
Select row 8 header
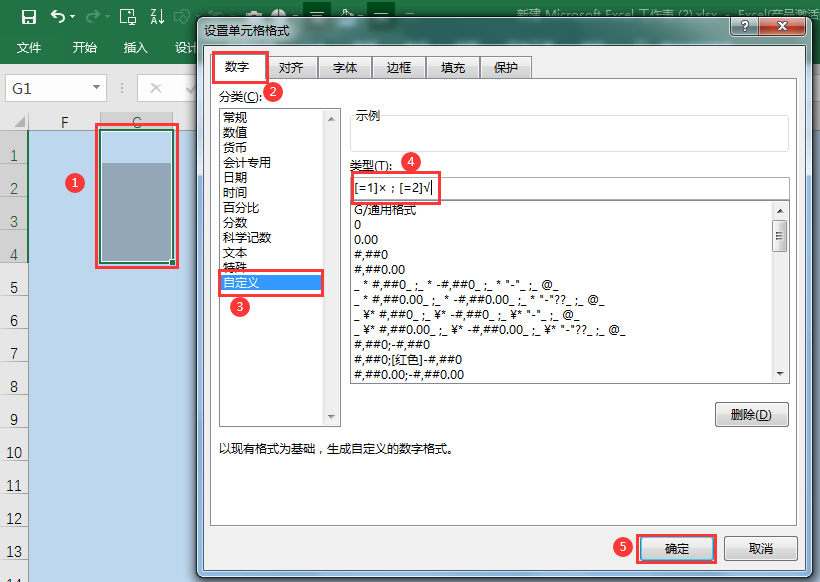14,386
